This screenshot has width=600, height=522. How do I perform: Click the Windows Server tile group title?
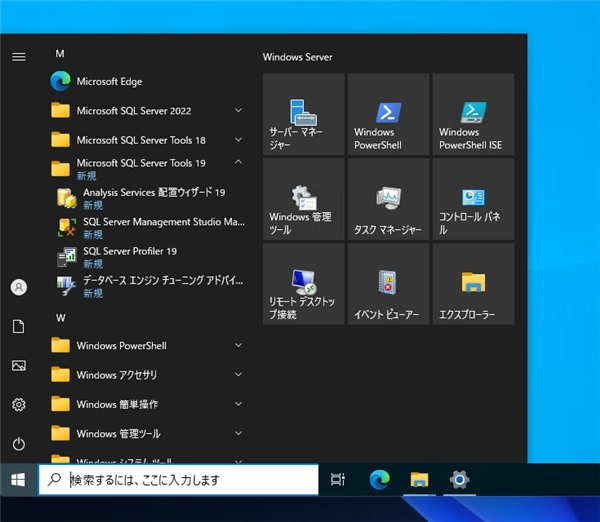coord(297,57)
